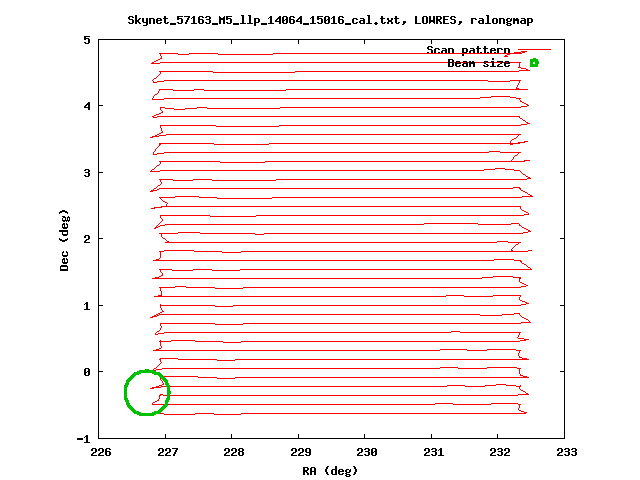Screen dimensions: 640x480
Task: Click the RA tick label 233
Action: click(567, 452)
